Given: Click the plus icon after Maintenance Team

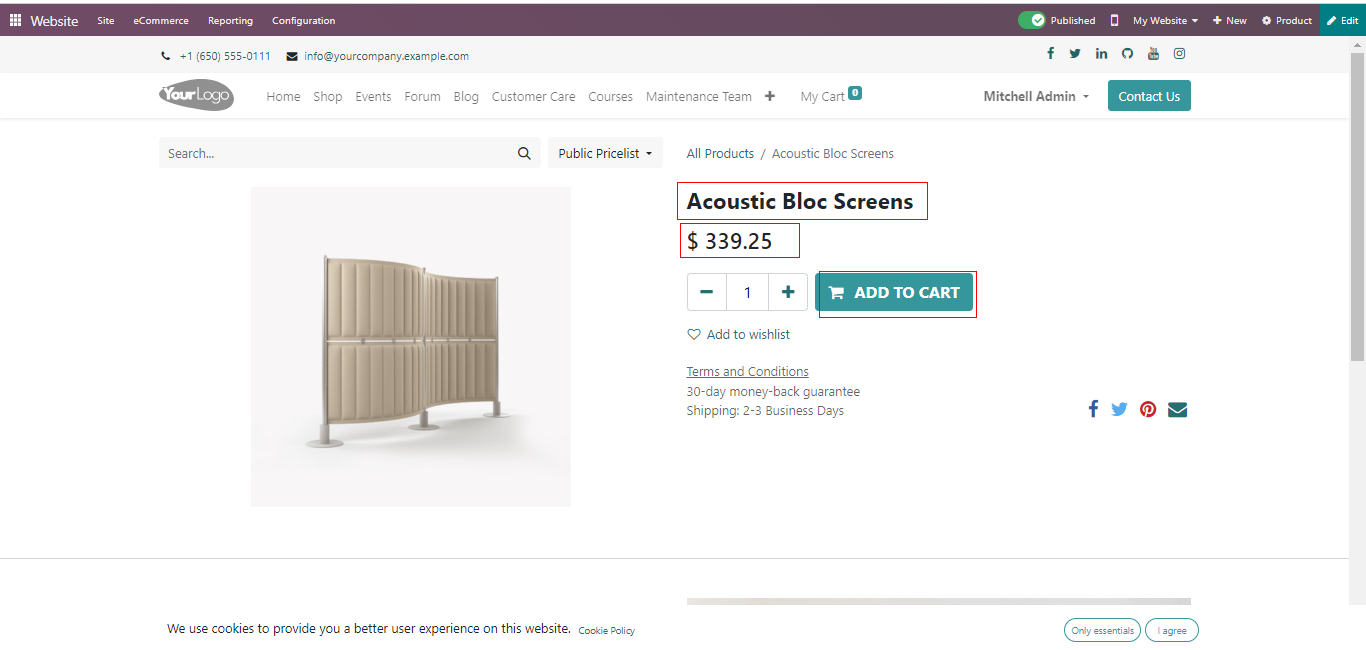Looking at the screenshot, I should tap(769, 96).
